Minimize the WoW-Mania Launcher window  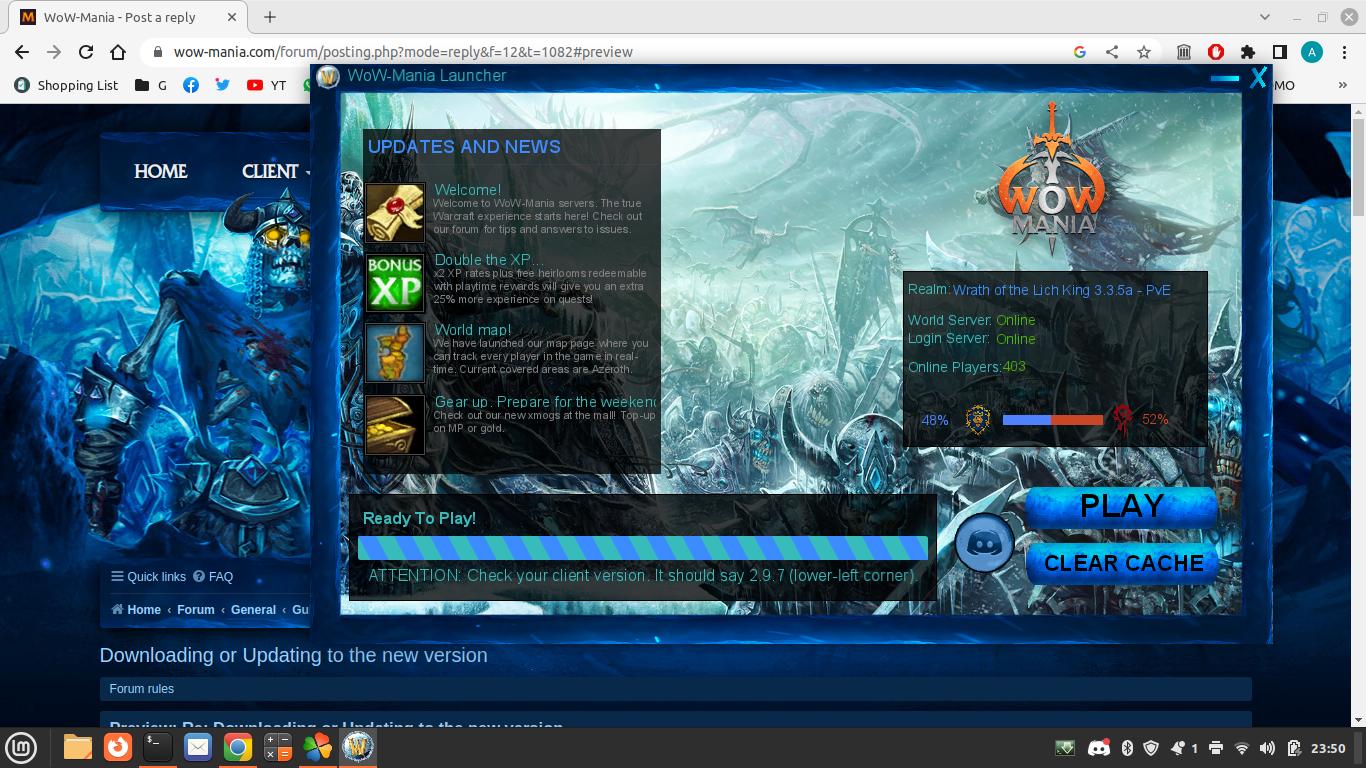[1224, 78]
